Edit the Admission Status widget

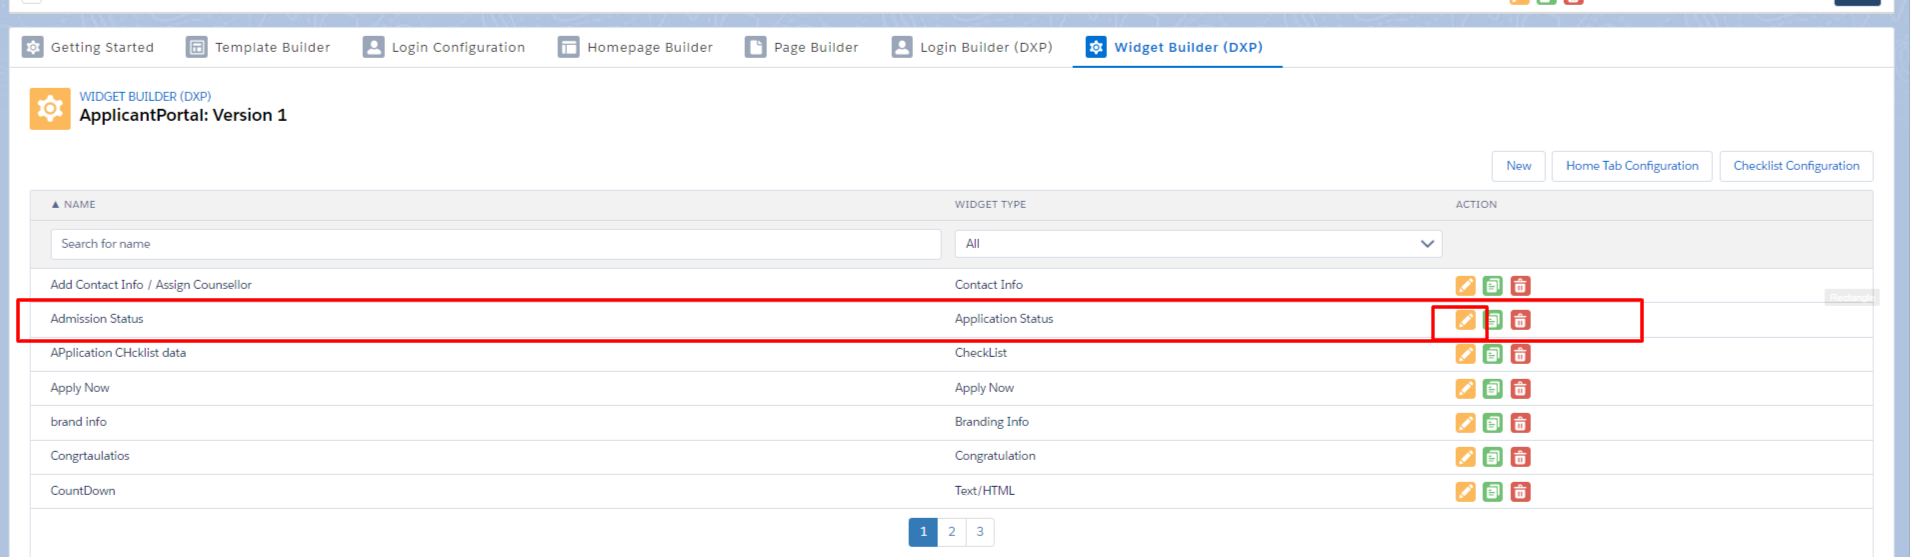(1465, 320)
